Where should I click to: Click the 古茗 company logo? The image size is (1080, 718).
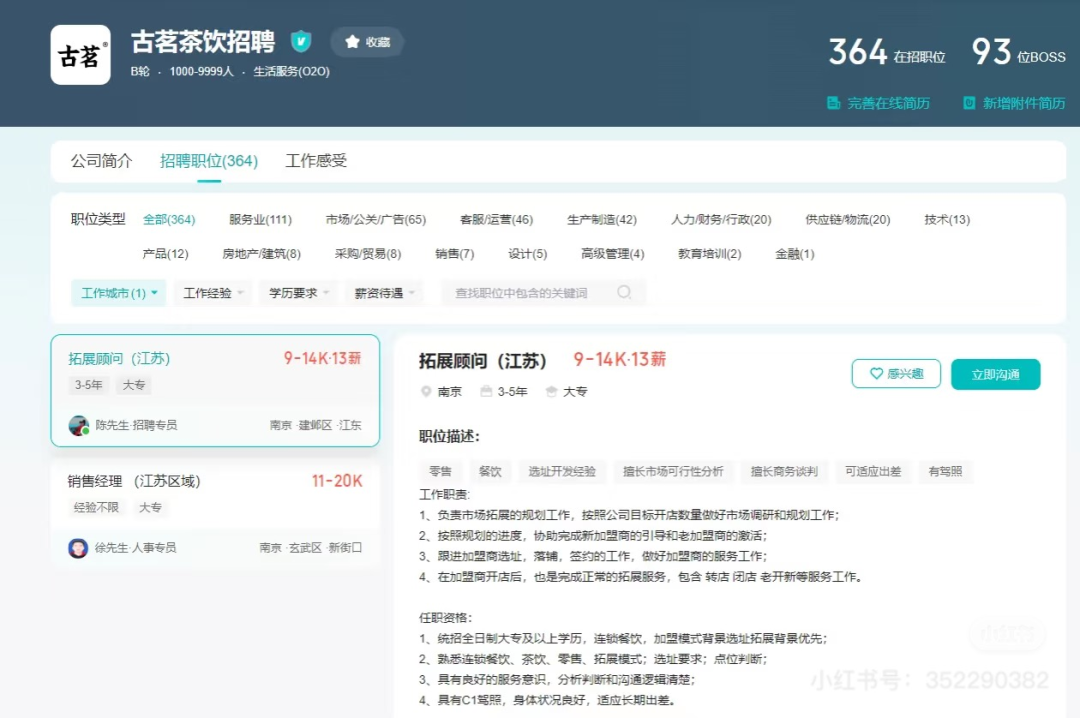tap(80, 55)
